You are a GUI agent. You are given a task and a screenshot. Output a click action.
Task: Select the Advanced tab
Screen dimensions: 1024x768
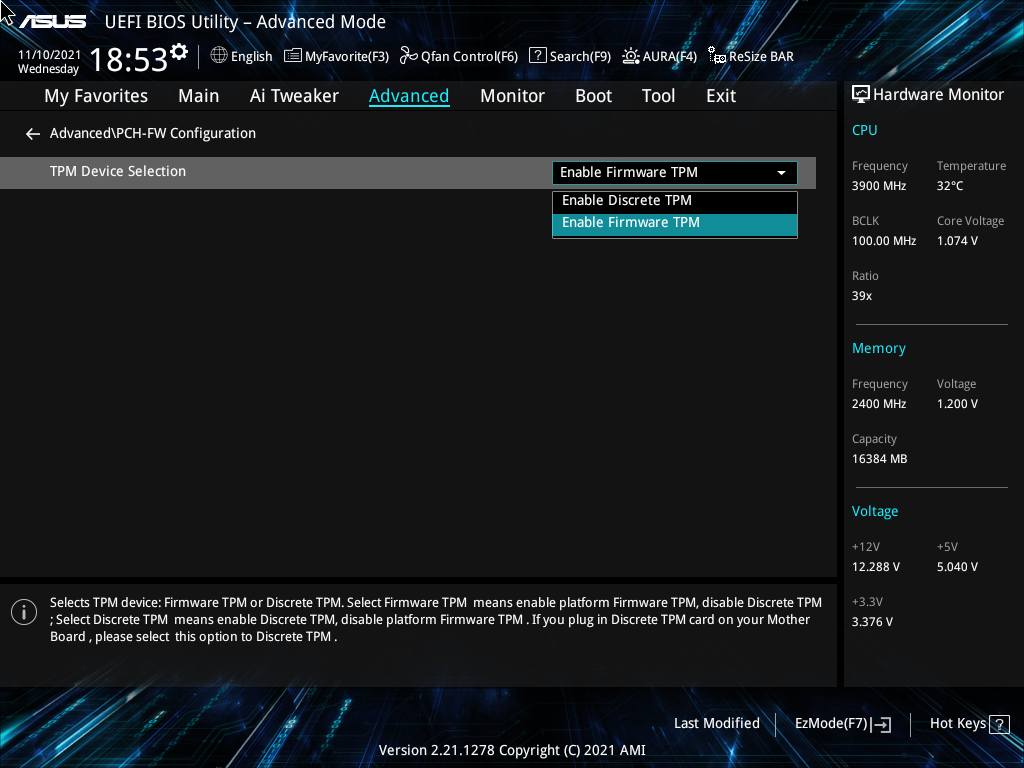409,96
